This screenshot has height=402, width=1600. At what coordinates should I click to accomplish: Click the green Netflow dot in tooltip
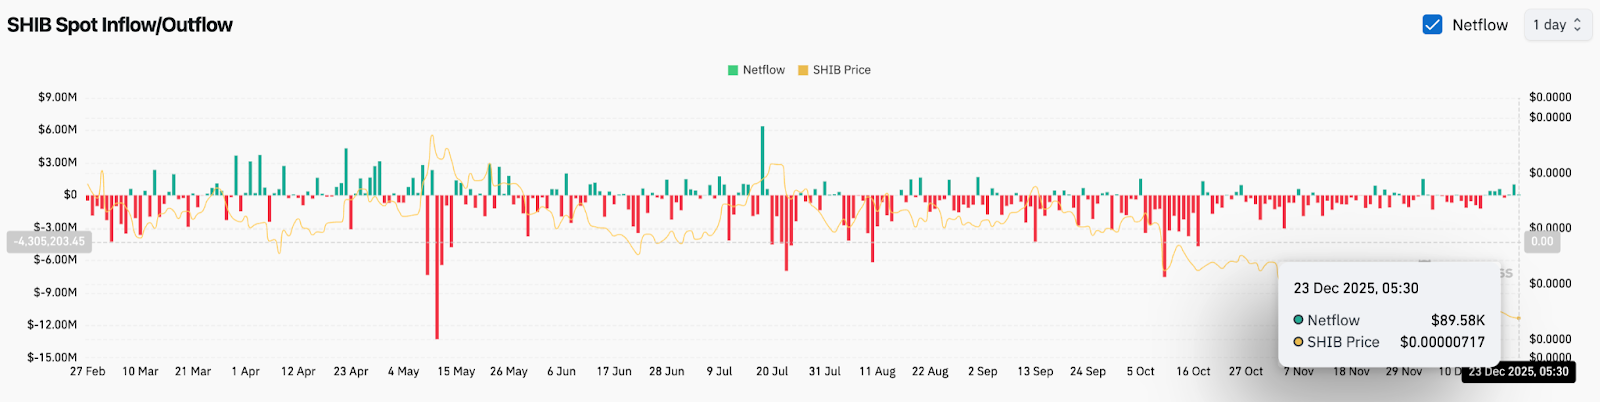[1298, 320]
